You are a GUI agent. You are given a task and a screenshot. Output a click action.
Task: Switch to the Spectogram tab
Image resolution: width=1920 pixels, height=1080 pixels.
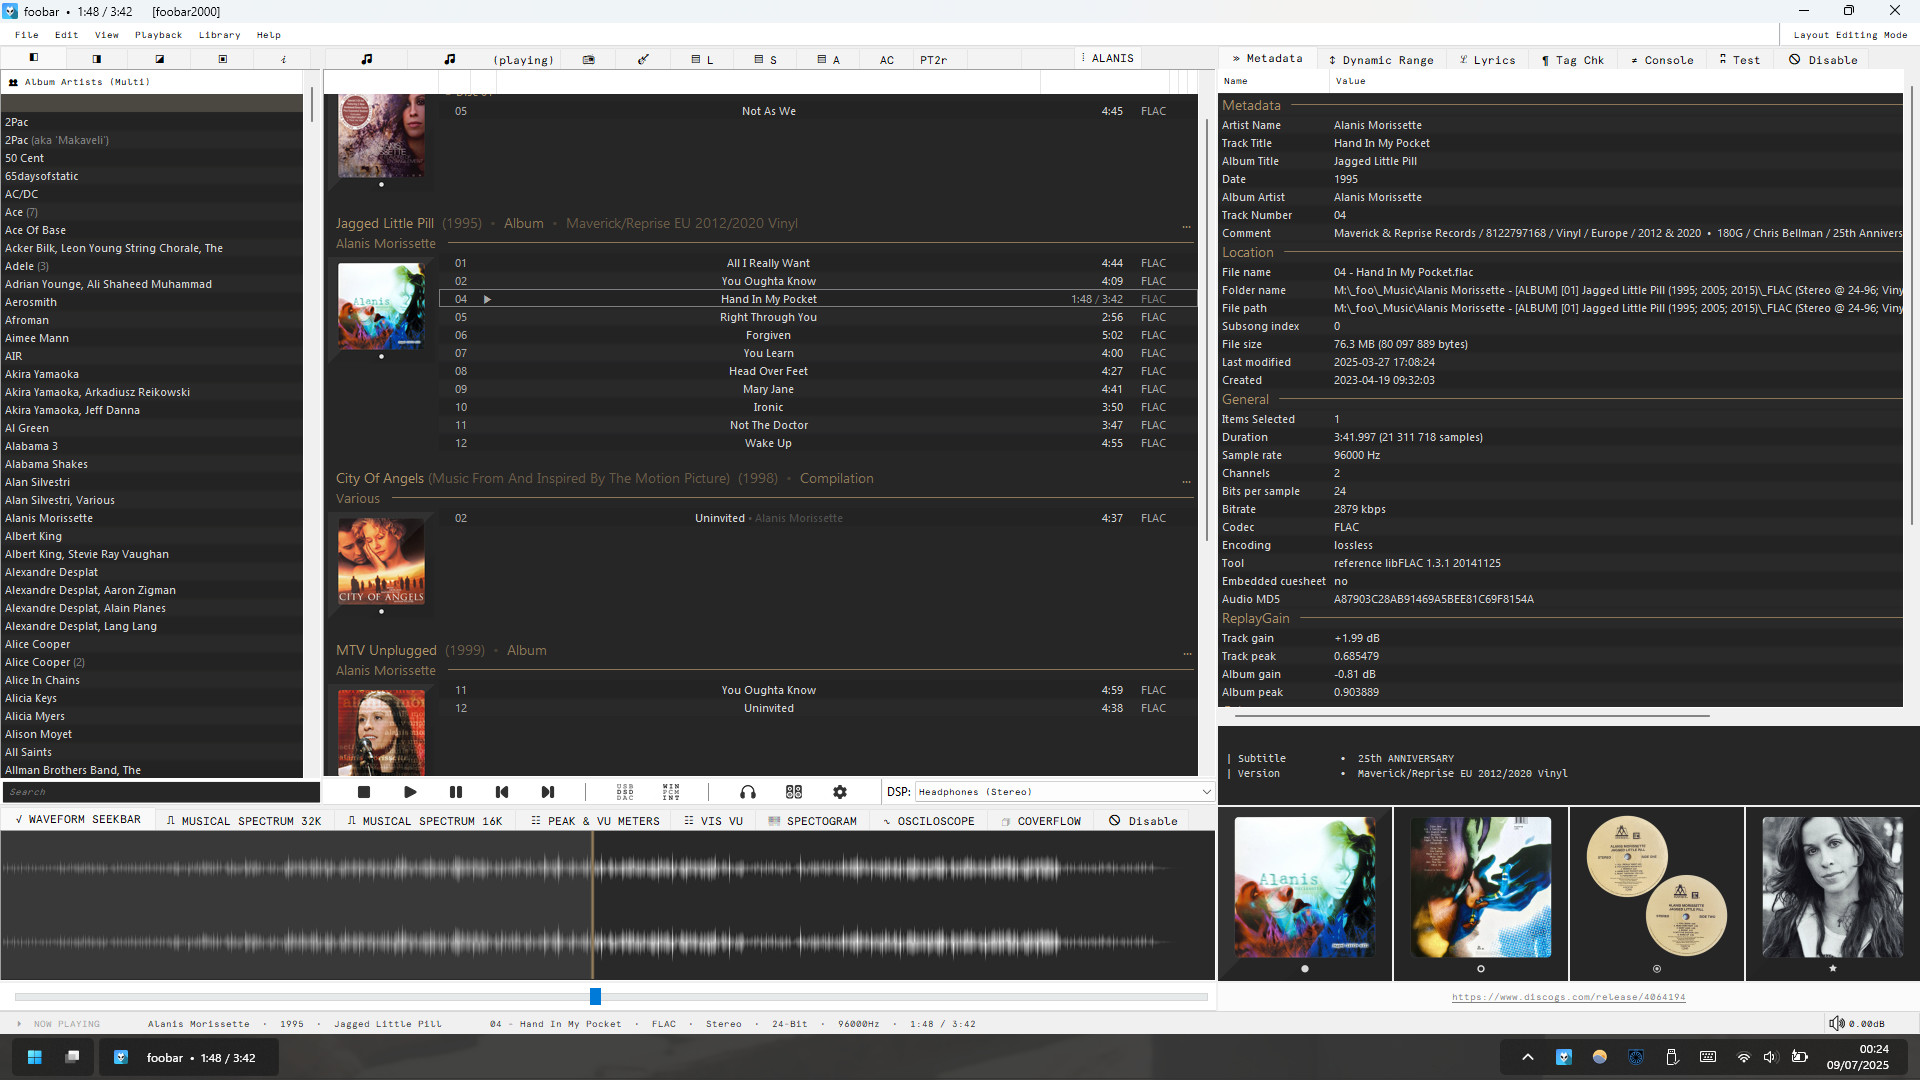point(812,821)
